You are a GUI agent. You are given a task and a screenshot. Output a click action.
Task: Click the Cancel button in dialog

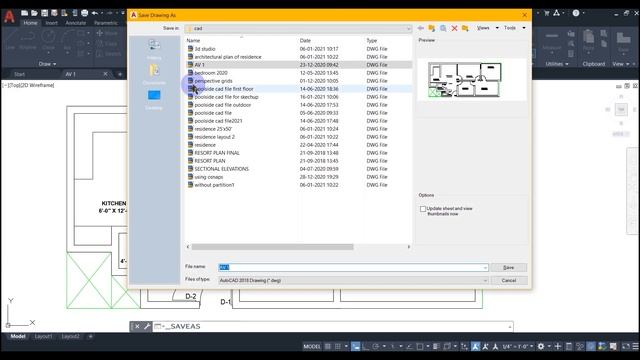pos(509,281)
